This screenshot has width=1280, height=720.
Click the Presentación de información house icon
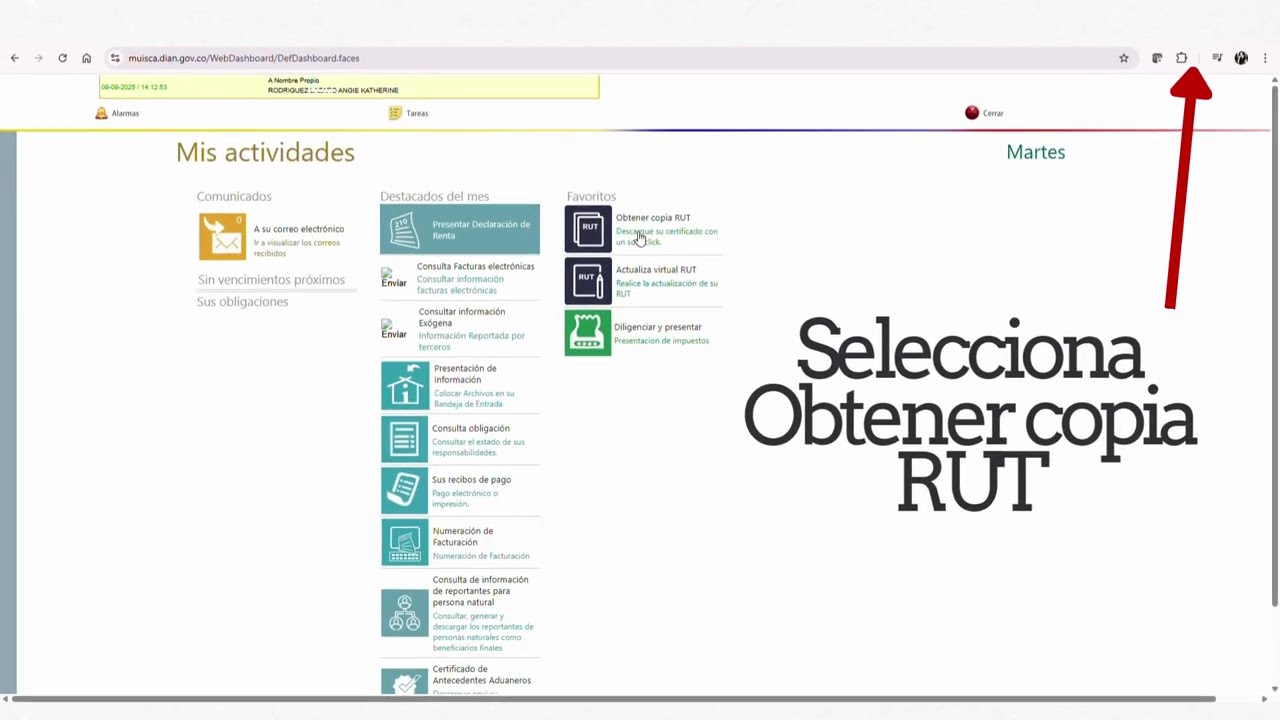click(405, 385)
